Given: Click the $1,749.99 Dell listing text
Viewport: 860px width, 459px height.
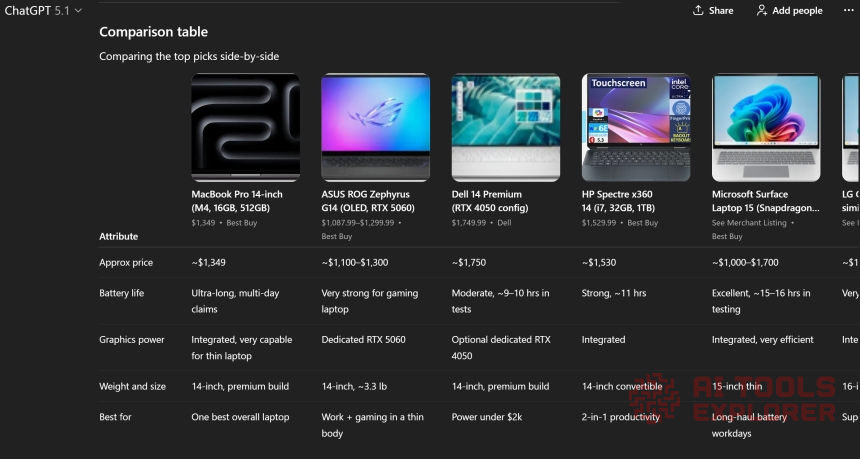Looking at the screenshot, I should point(482,223).
